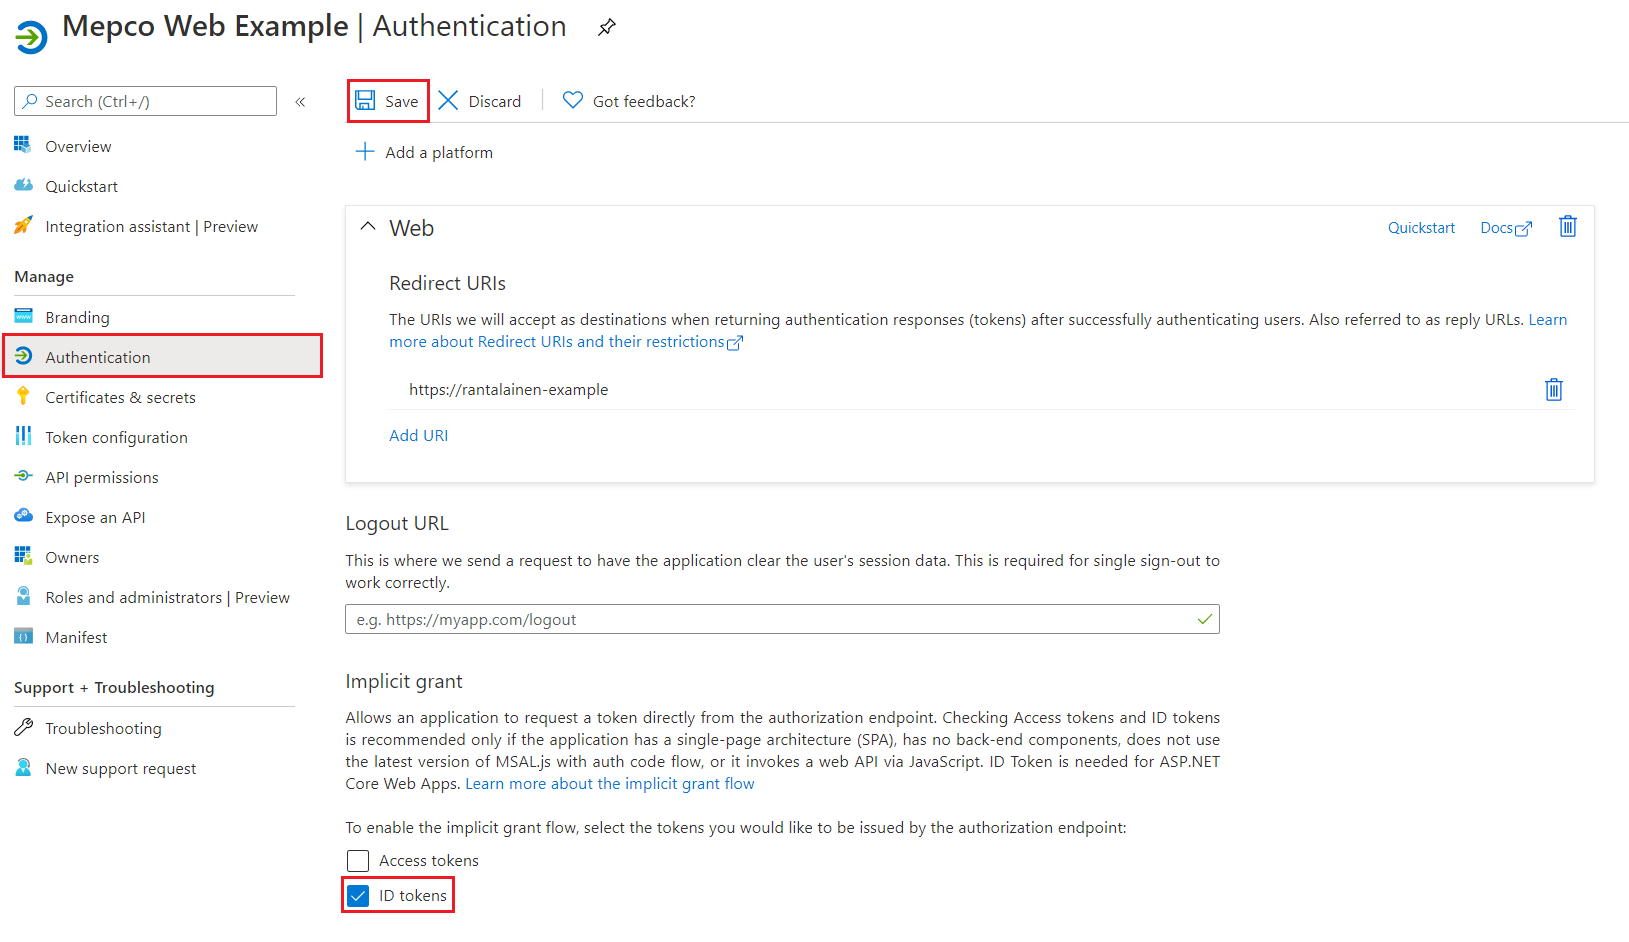Viewport: 1629px width, 942px height.
Task: Open Quickstart in the sidebar menu
Action: [81, 187]
